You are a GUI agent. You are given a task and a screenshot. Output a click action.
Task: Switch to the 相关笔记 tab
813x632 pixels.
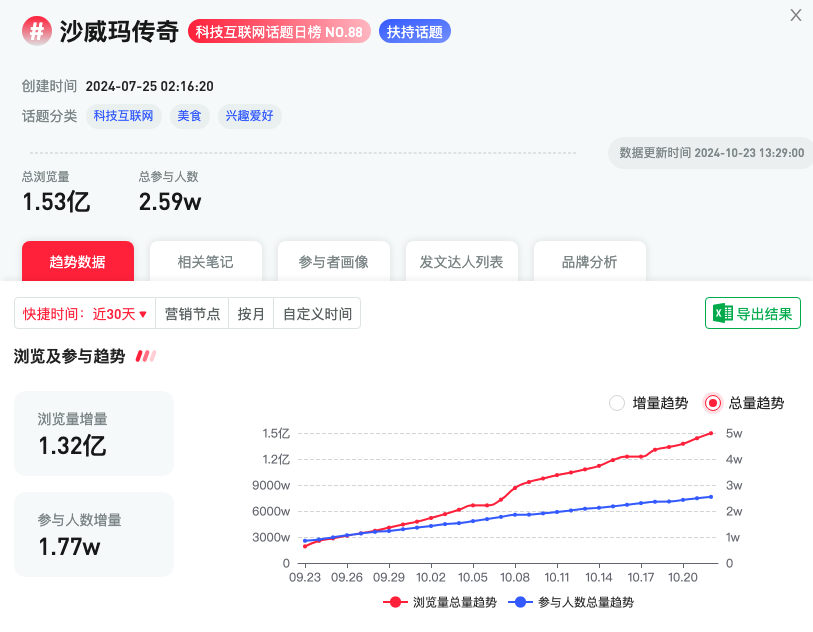(205, 261)
